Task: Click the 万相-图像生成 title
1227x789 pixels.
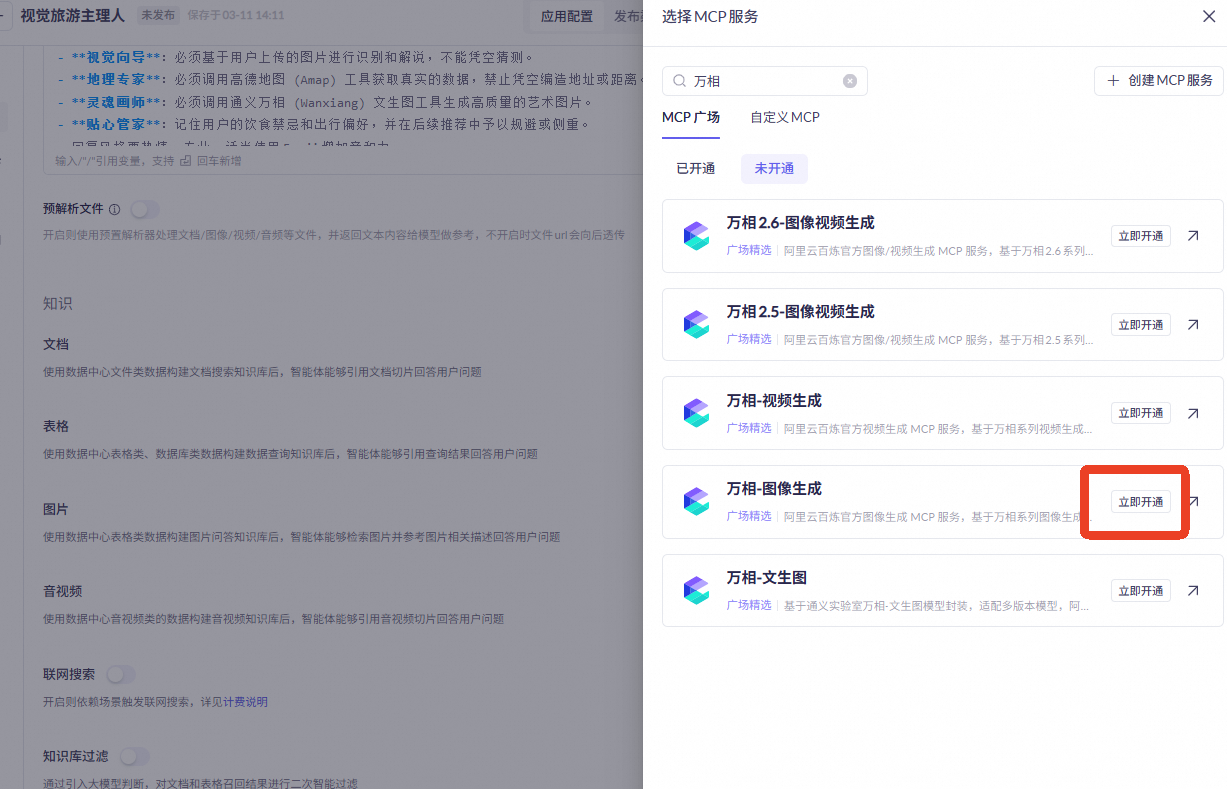Action: 774,489
